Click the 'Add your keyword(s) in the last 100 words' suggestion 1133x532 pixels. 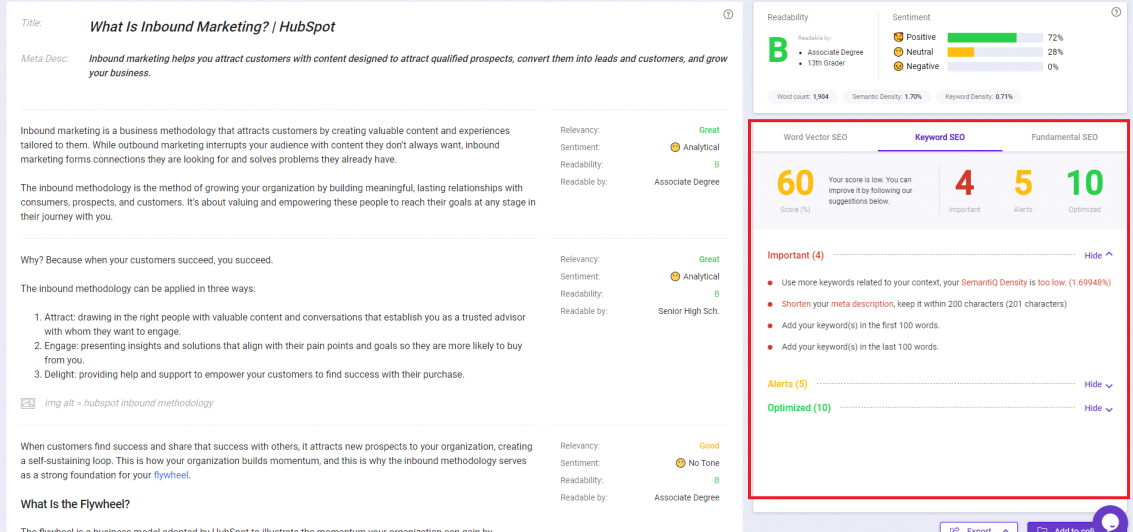tap(860, 347)
